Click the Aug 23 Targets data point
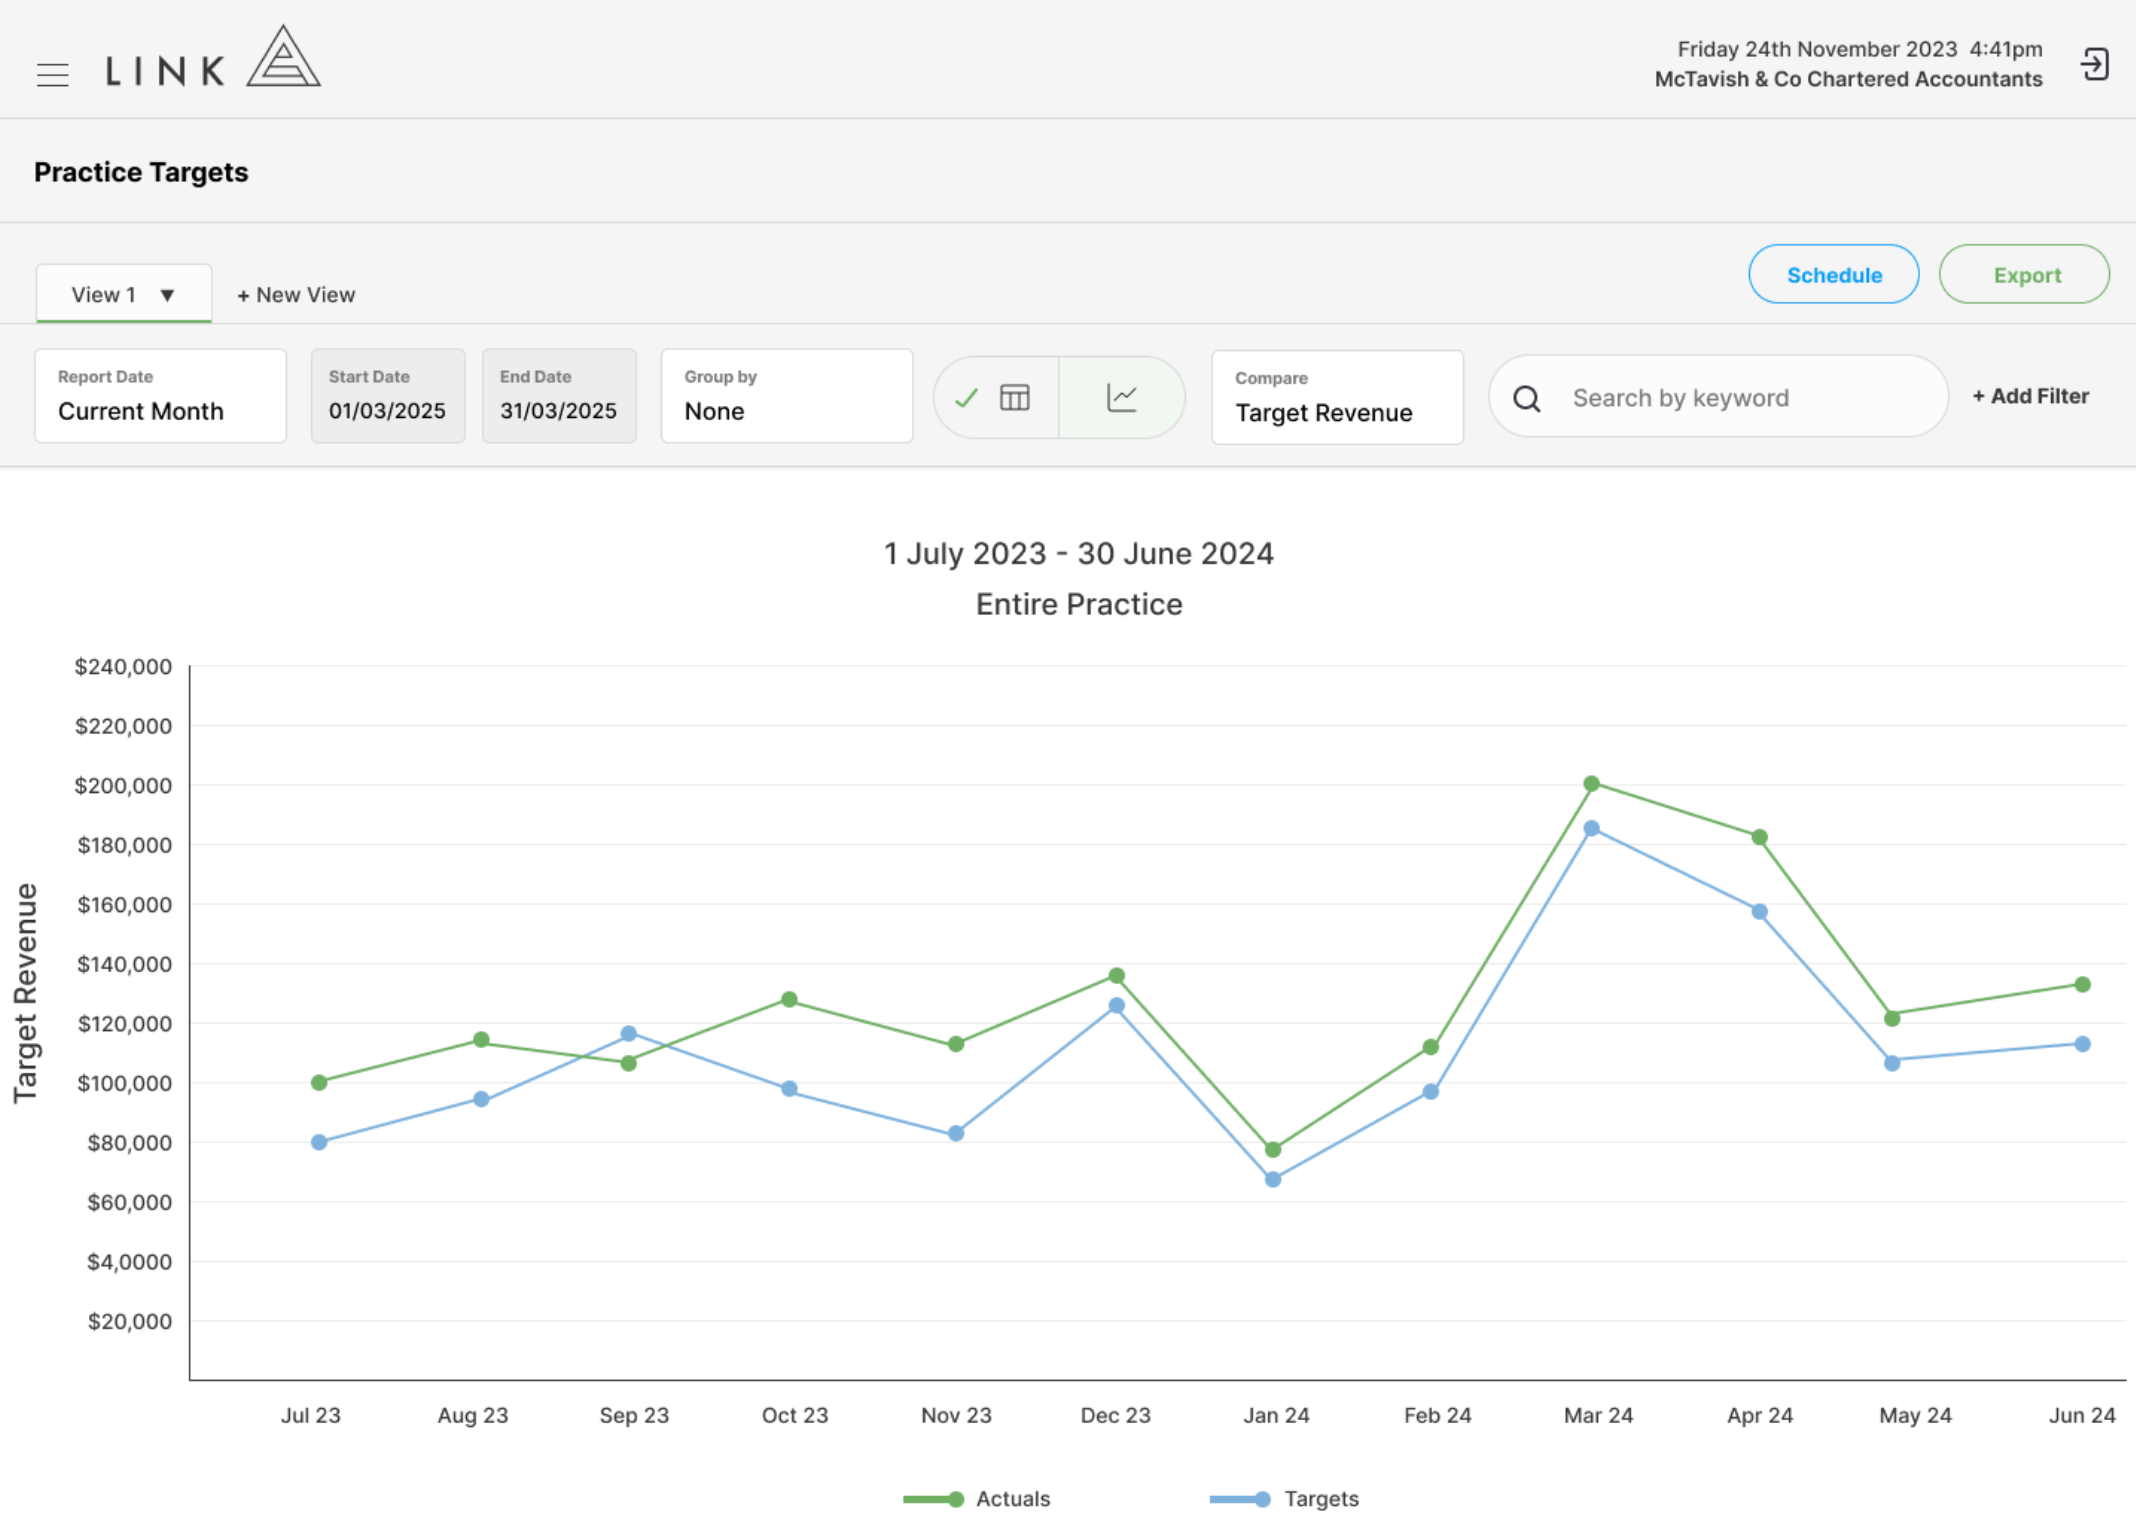Viewport: 2136px width, 1522px height. point(481,1100)
